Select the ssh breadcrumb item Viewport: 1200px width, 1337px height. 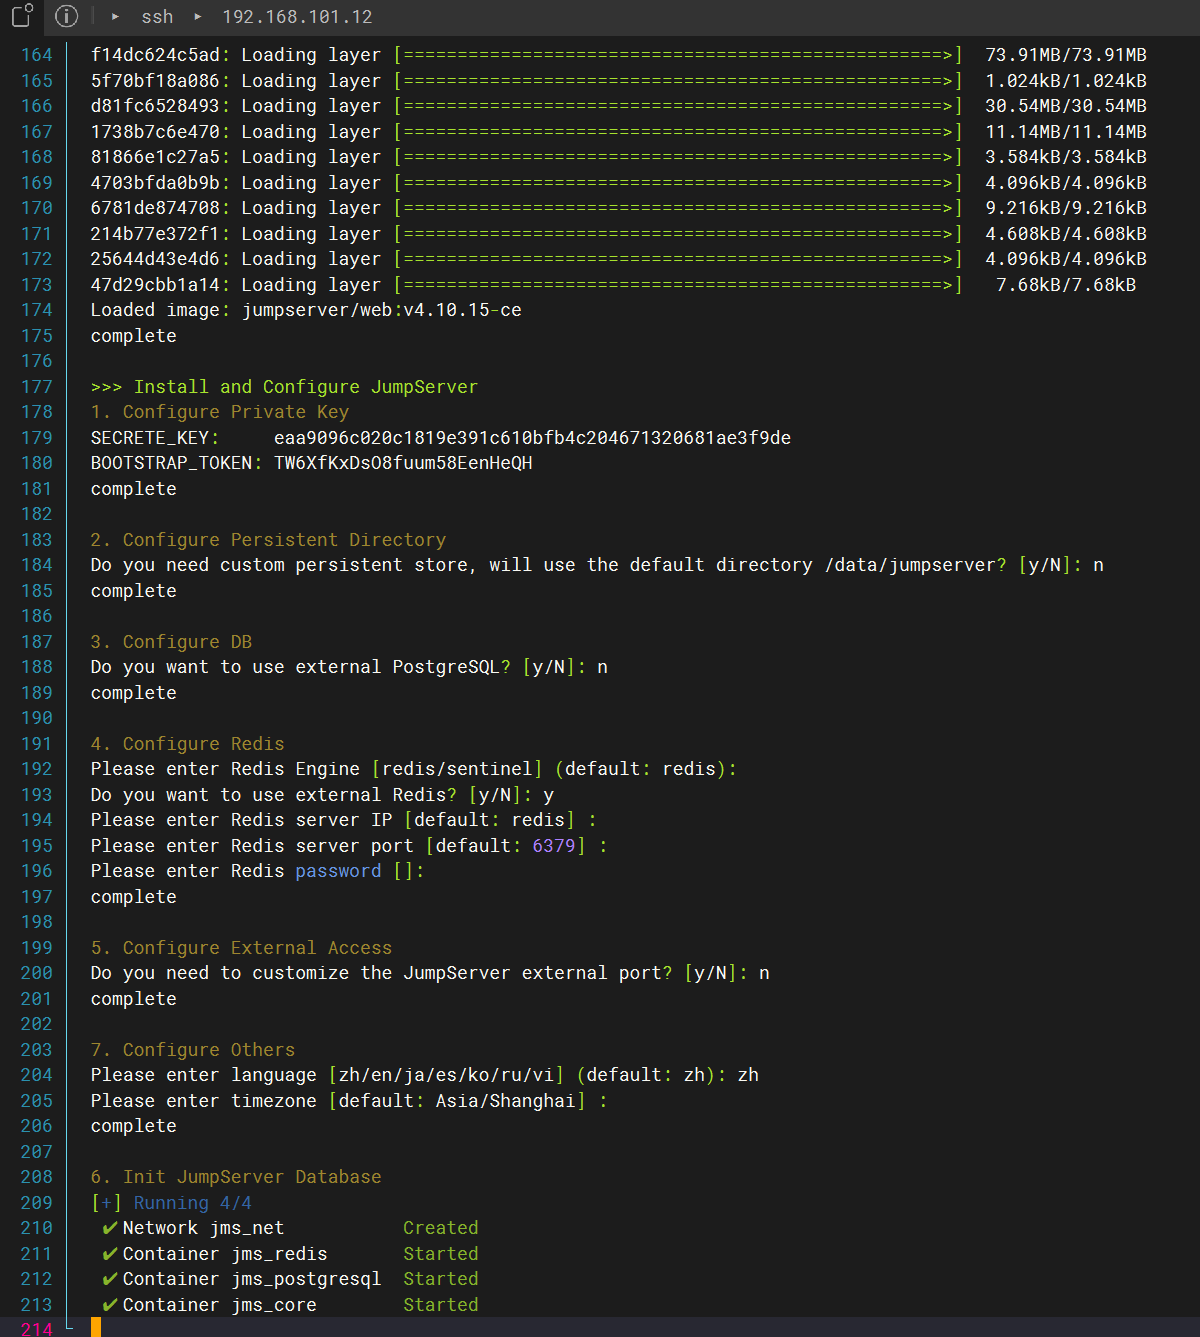pos(157,17)
